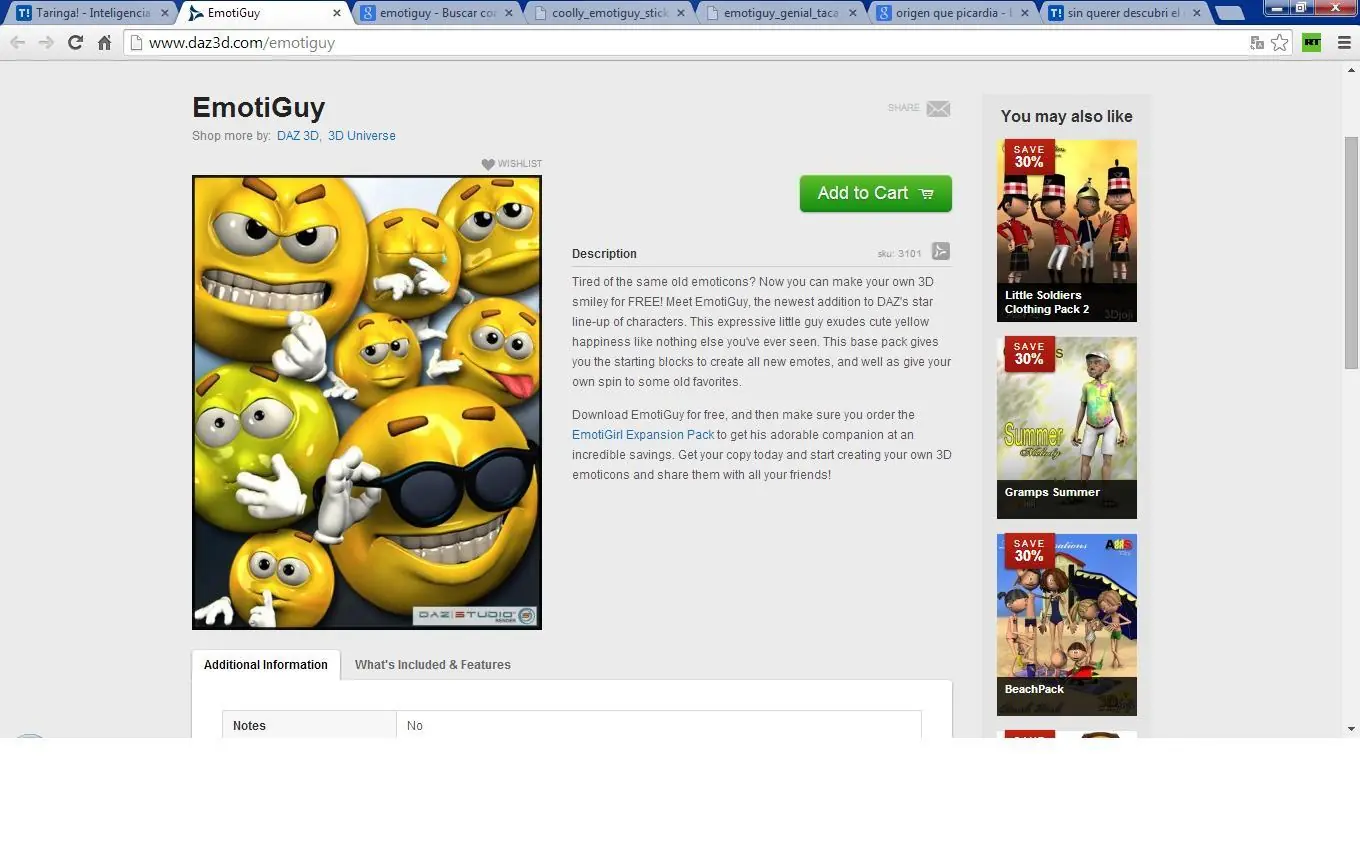
Task: Click the green Add to Cart button
Action: (876, 193)
